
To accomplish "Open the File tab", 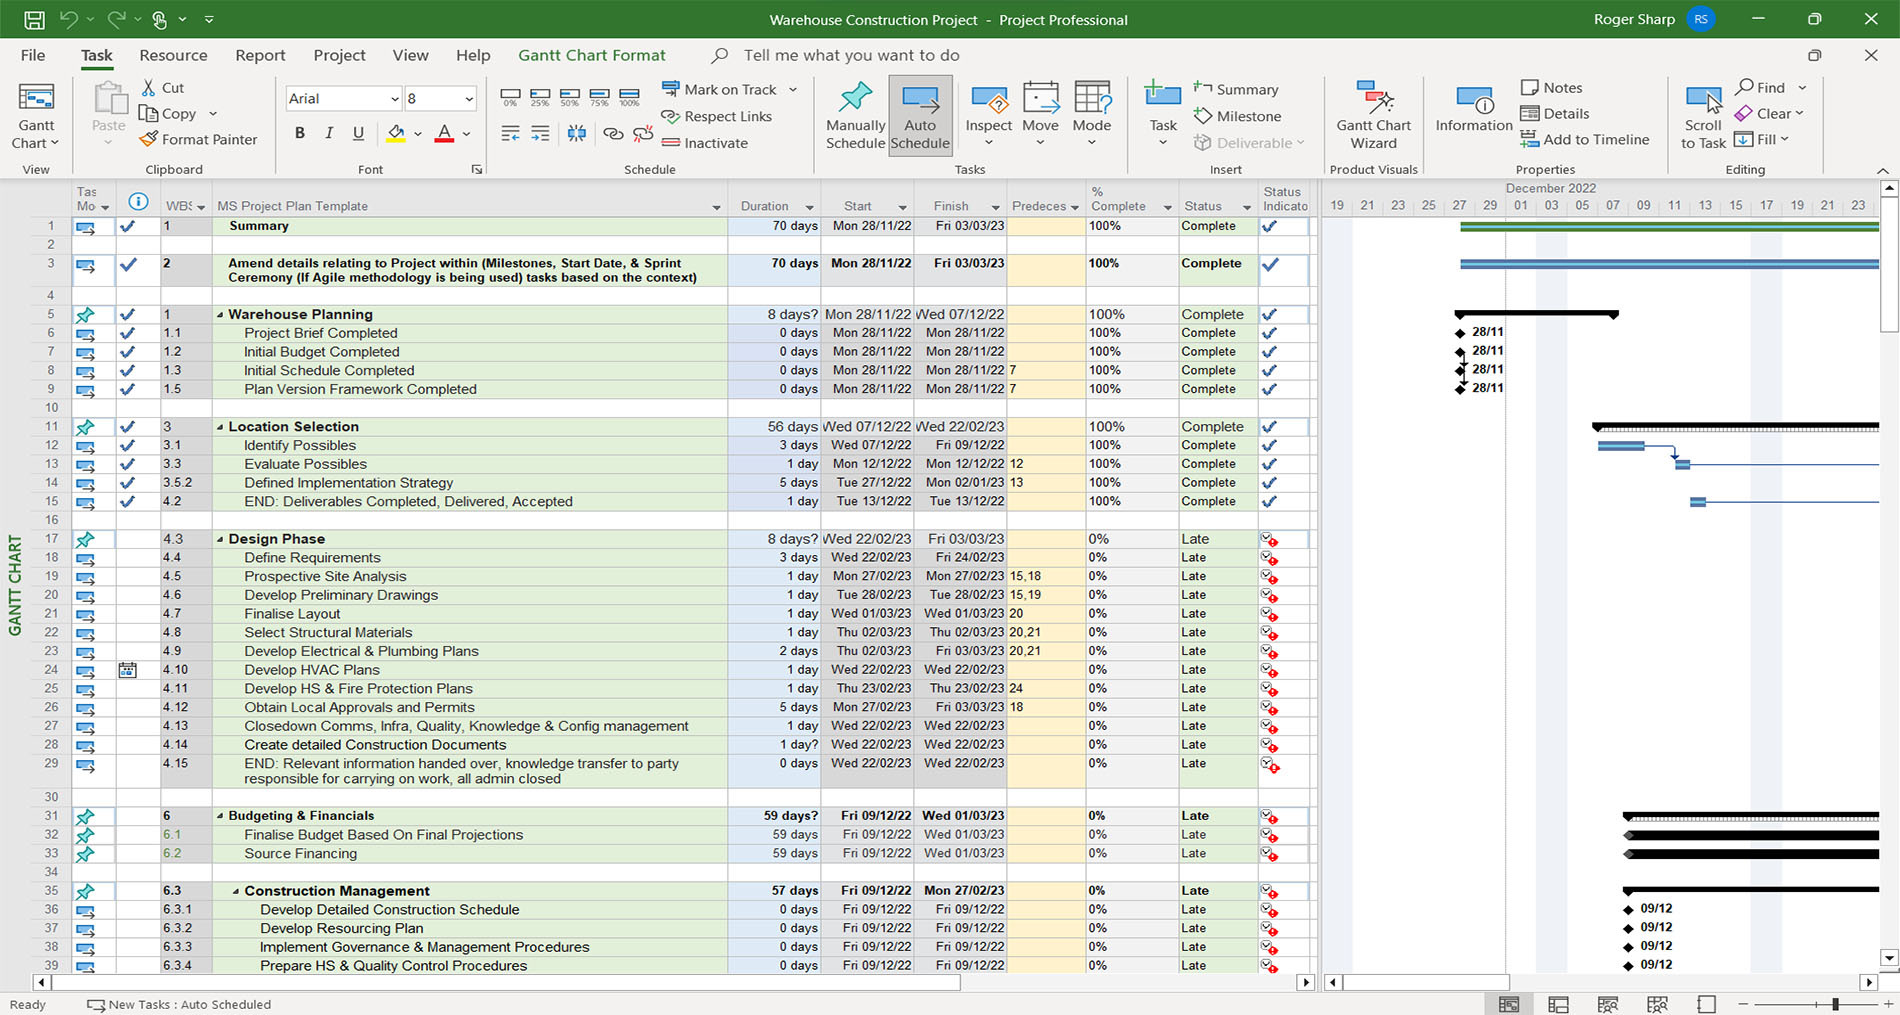I will pos(33,55).
